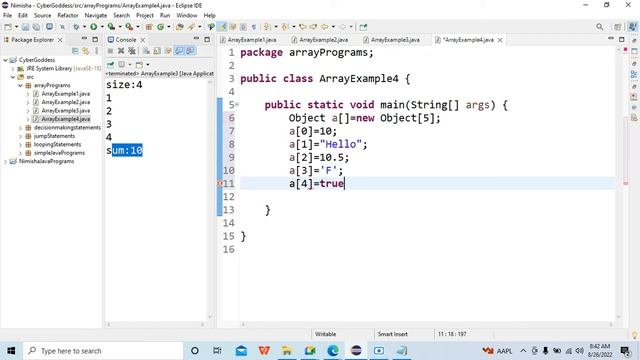Click the tip-of-the-day lightbulb in status bar
The width and height of the screenshot is (640, 360).
pyautogui.click(x=634, y=335)
